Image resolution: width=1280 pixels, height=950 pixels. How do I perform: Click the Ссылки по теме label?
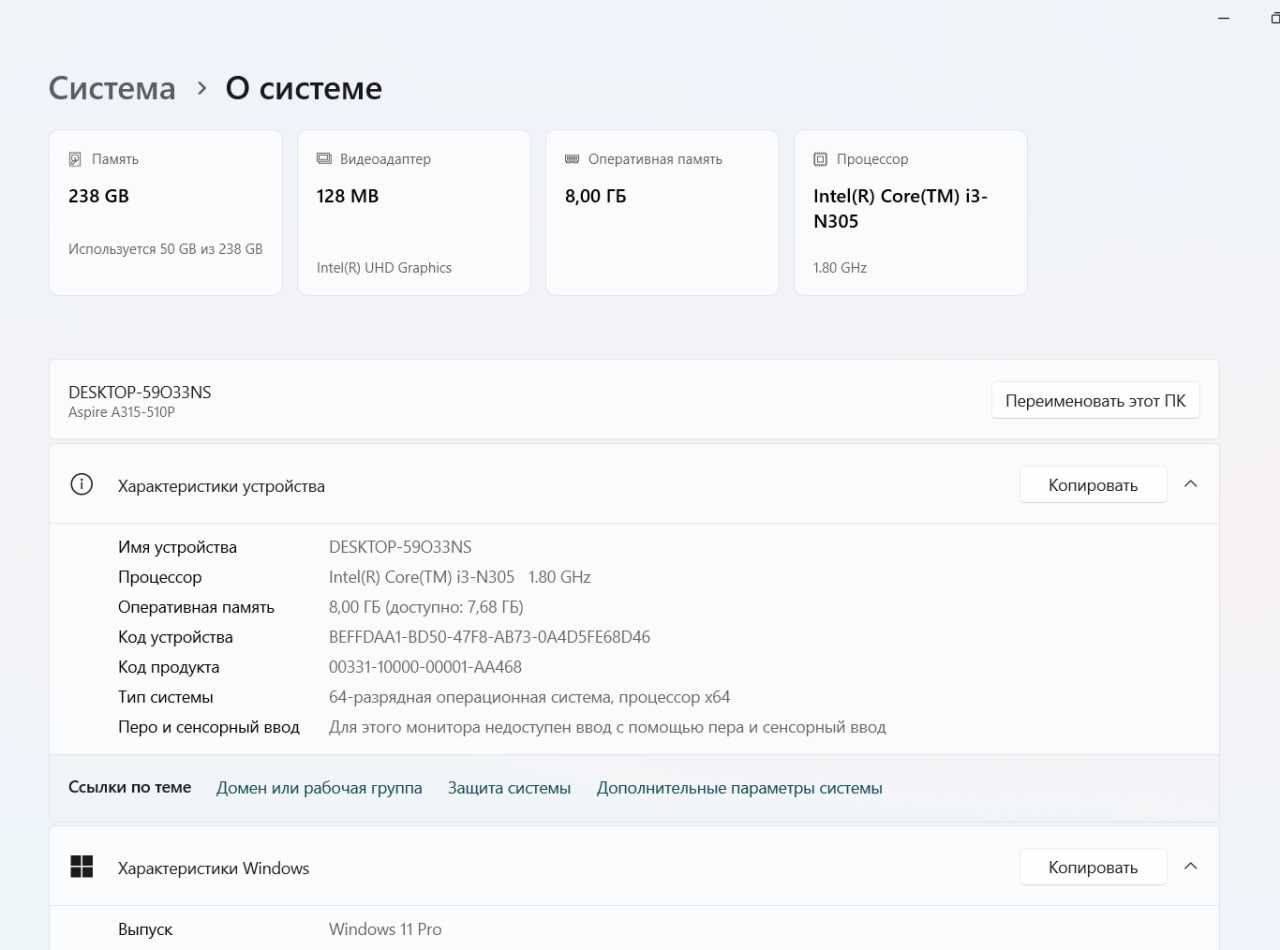(x=129, y=787)
